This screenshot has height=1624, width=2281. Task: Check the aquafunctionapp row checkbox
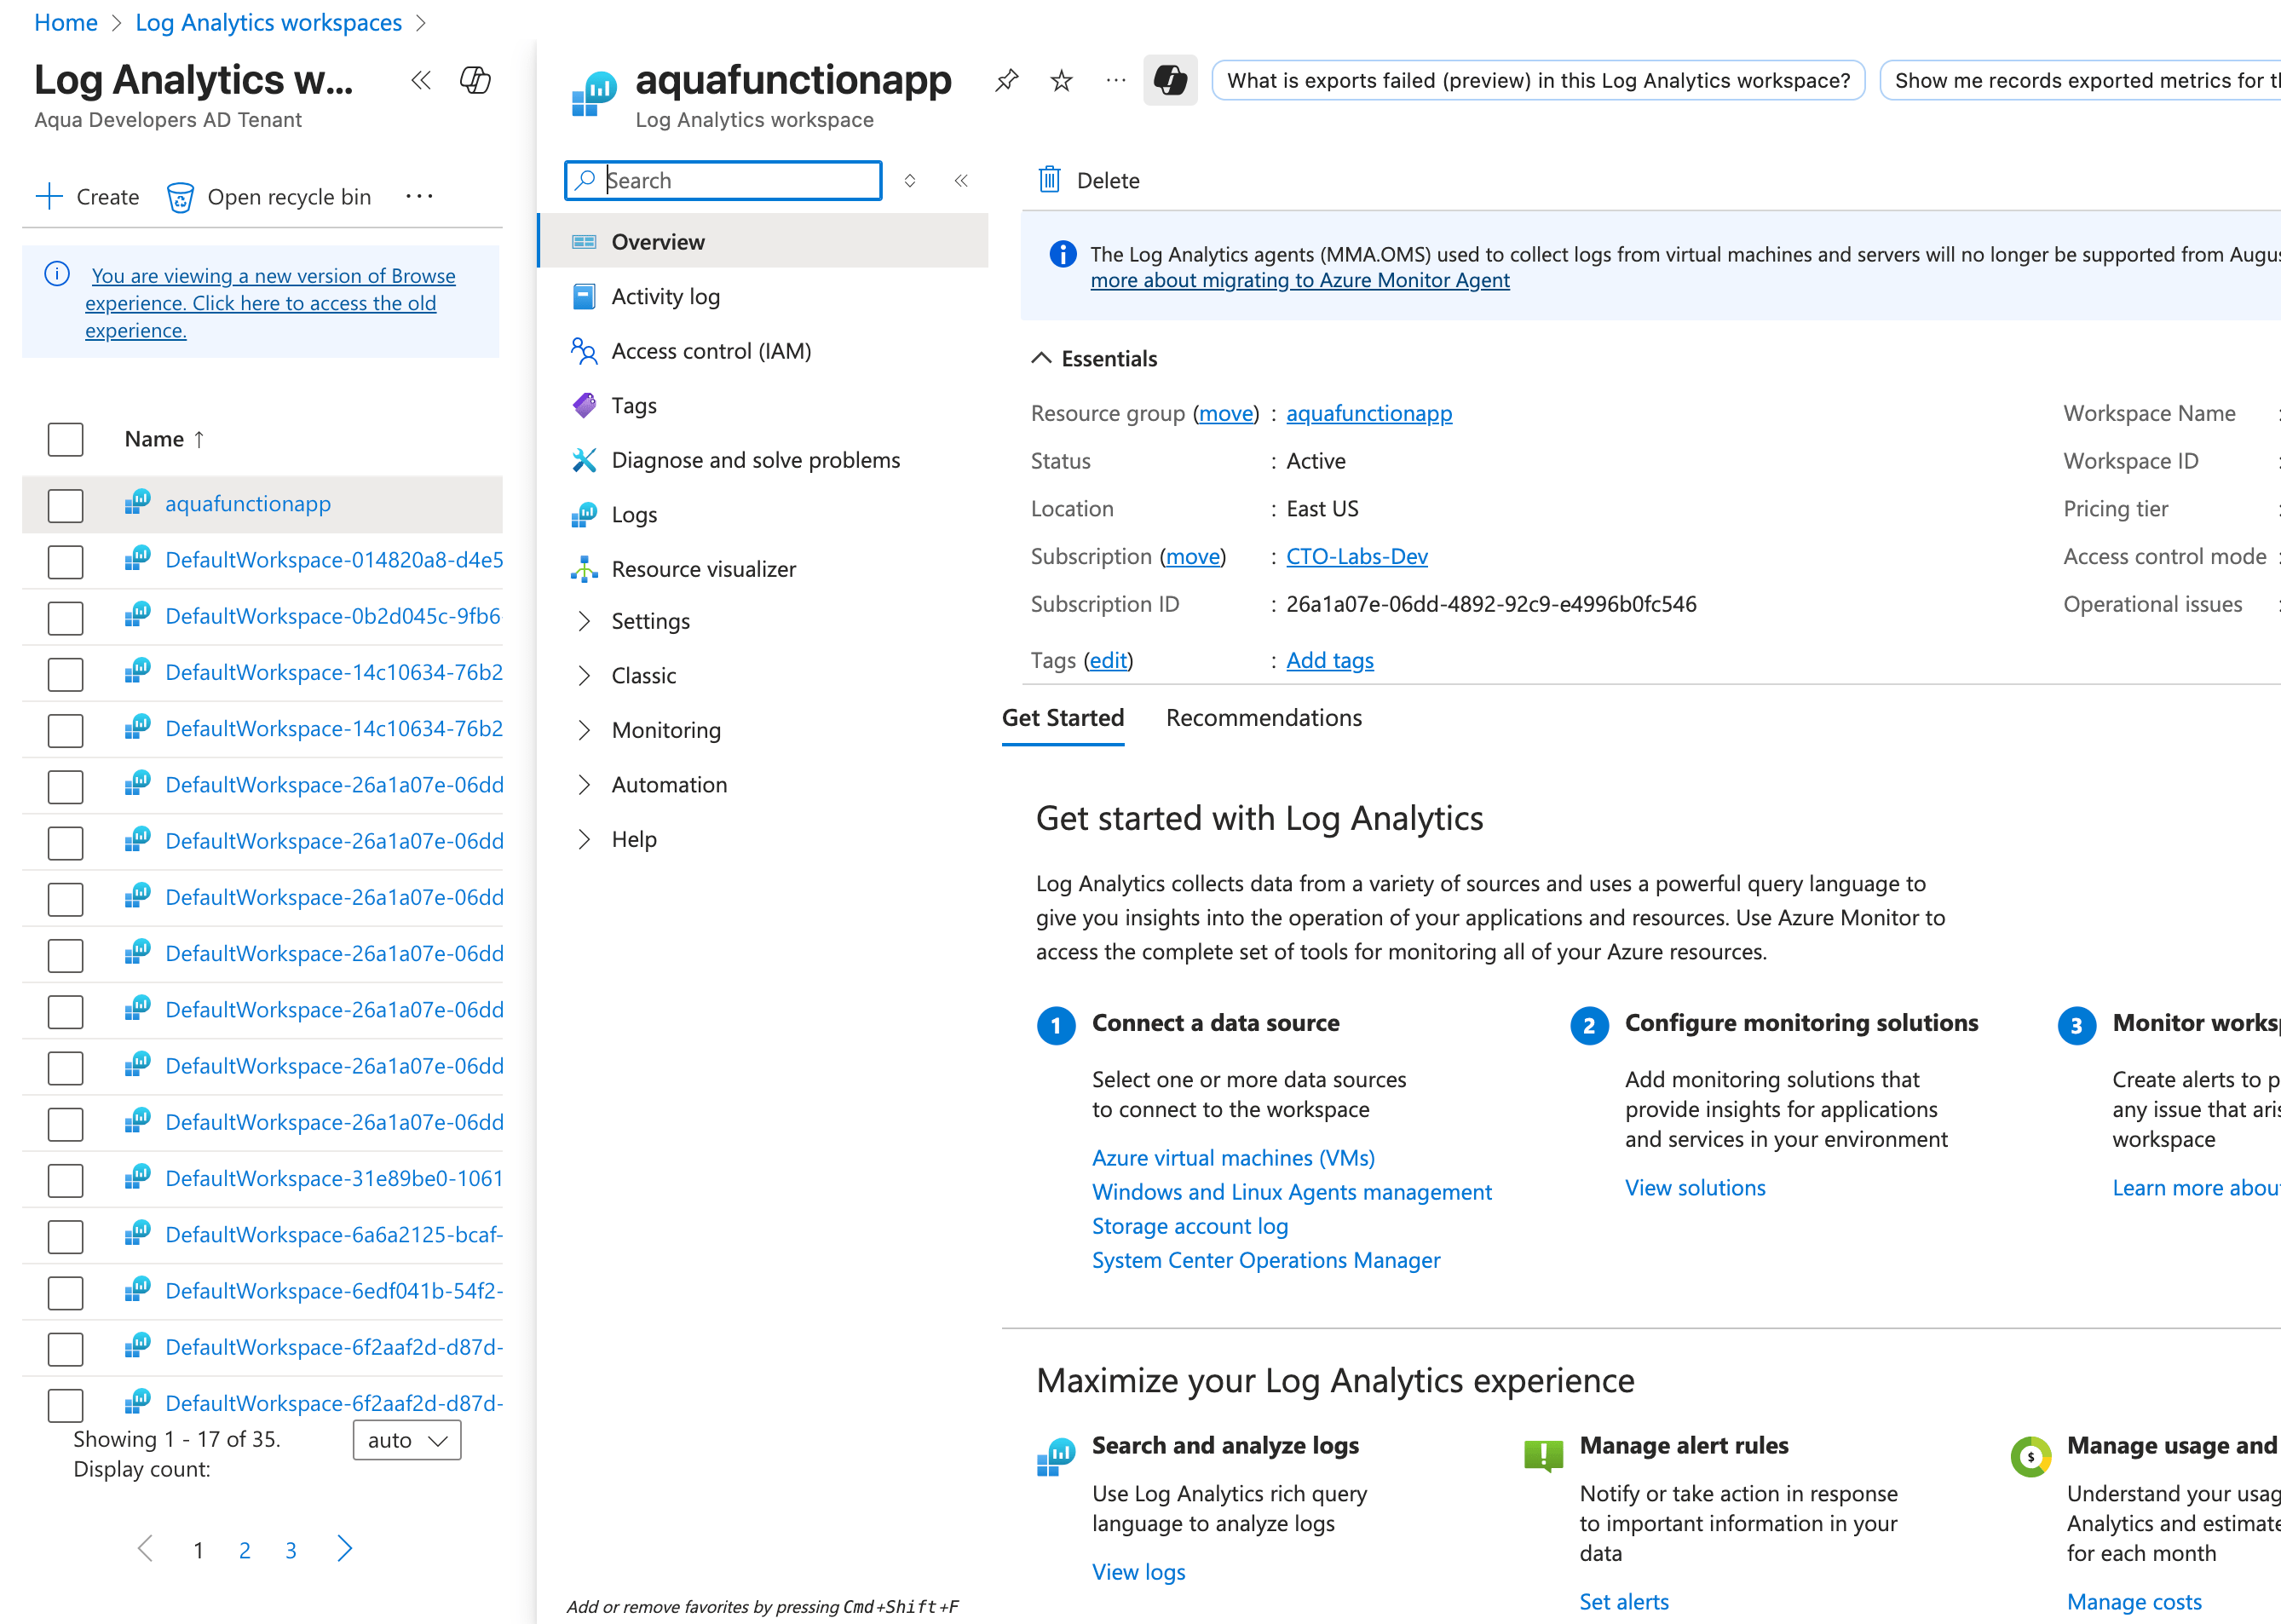[x=65, y=505]
